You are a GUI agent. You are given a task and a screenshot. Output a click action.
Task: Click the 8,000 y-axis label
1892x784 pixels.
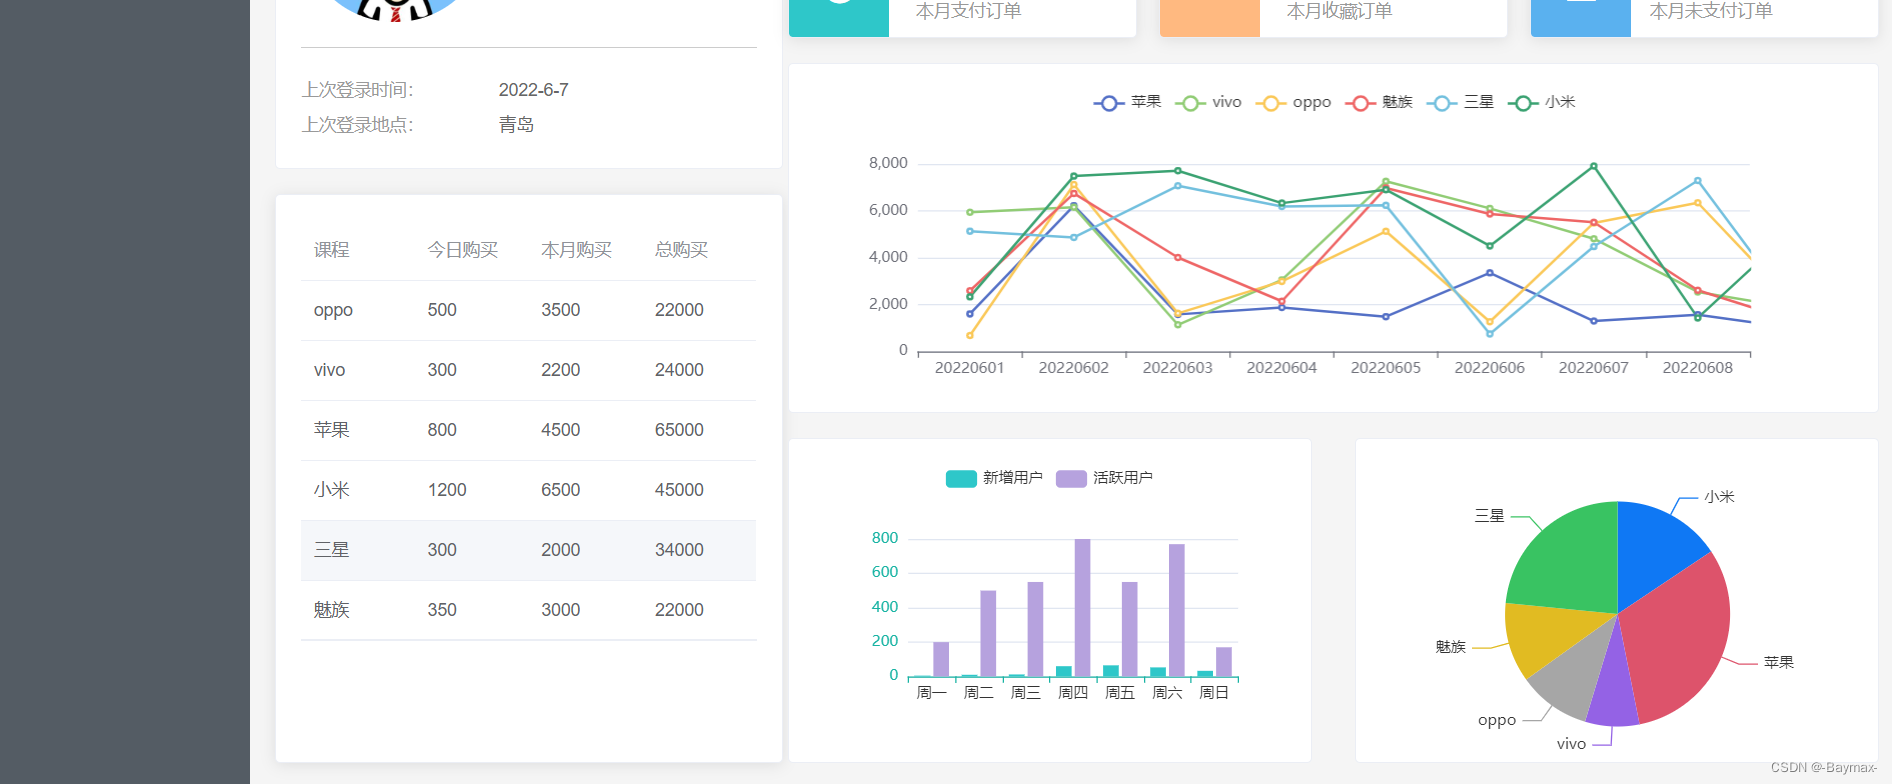click(x=888, y=163)
